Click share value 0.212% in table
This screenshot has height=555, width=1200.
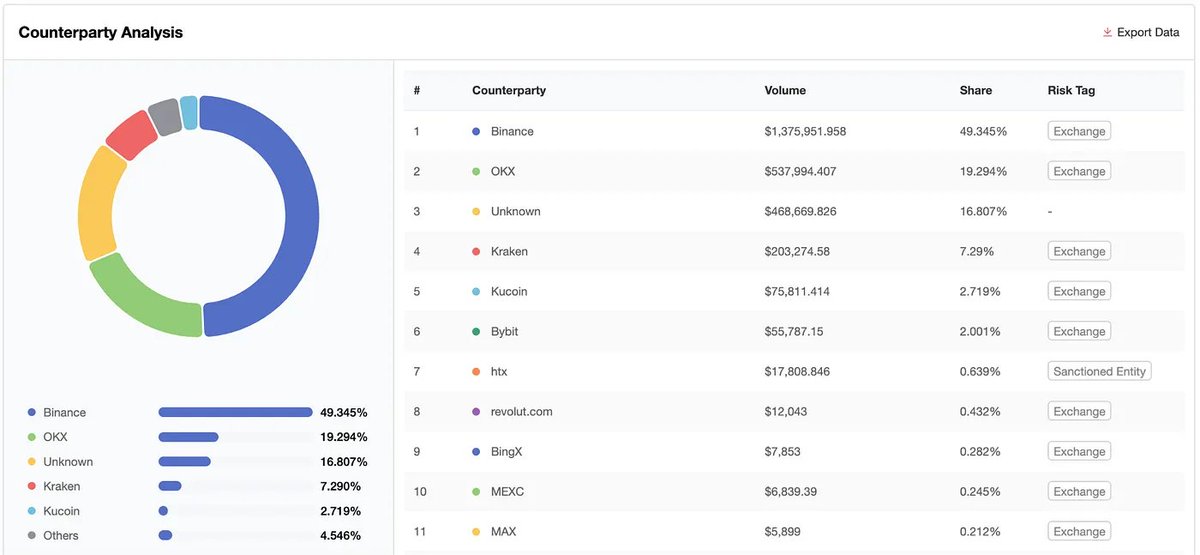(x=979, y=531)
